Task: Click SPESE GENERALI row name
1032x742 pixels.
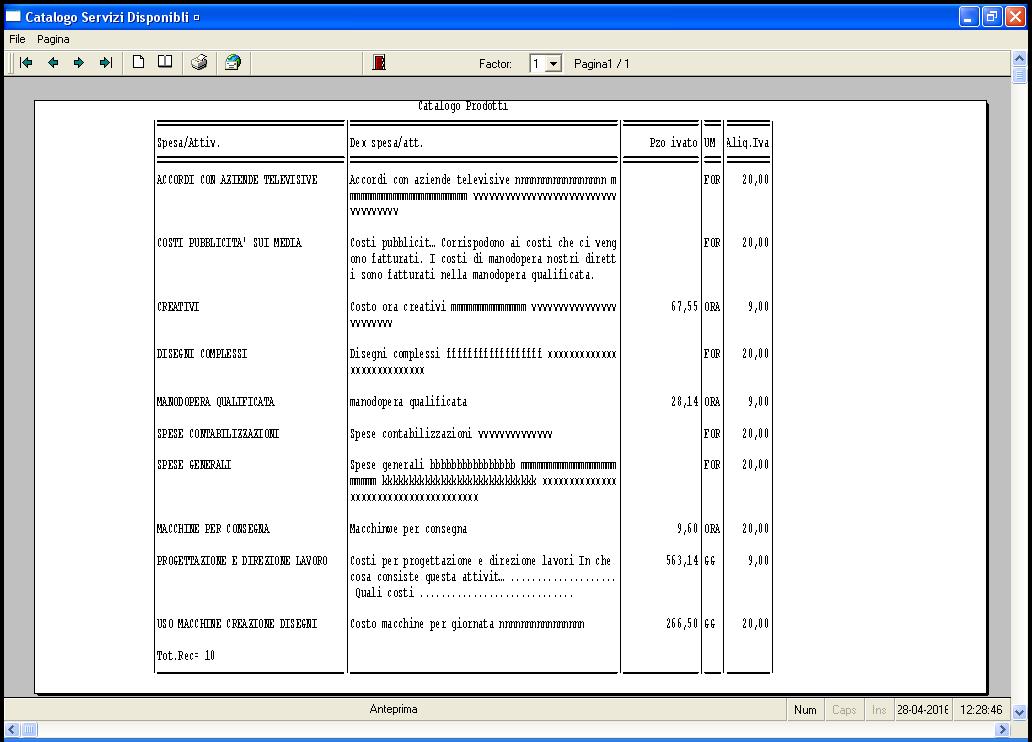Action: [x=194, y=465]
